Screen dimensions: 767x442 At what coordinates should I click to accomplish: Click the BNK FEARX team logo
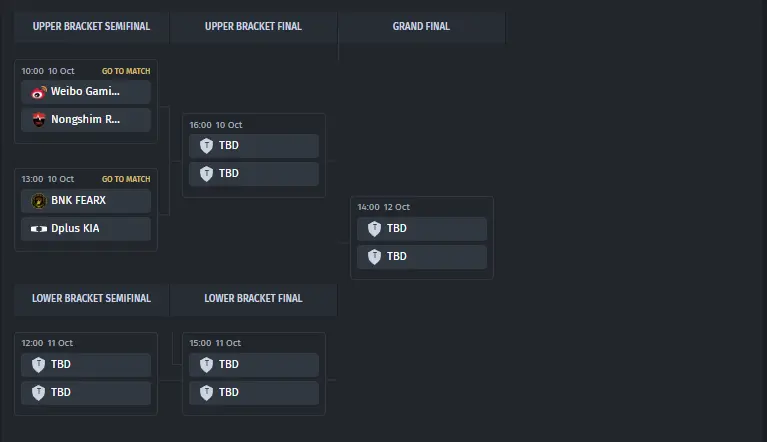click(39, 200)
